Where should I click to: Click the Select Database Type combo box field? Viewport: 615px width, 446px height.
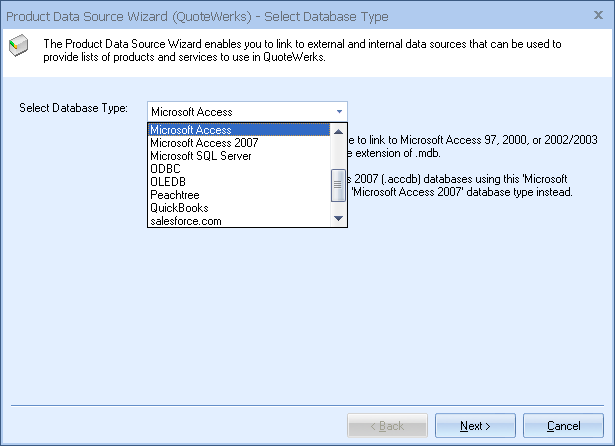238,111
